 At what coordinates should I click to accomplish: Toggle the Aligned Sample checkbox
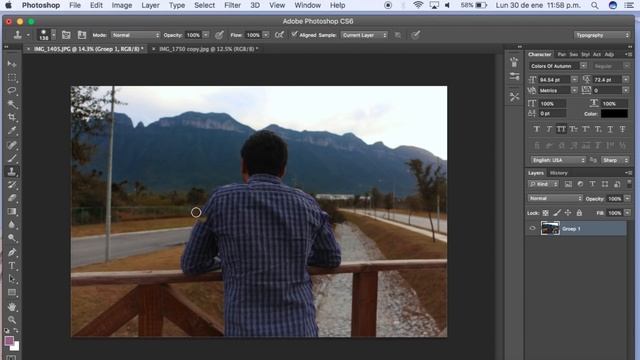tap(294, 35)
